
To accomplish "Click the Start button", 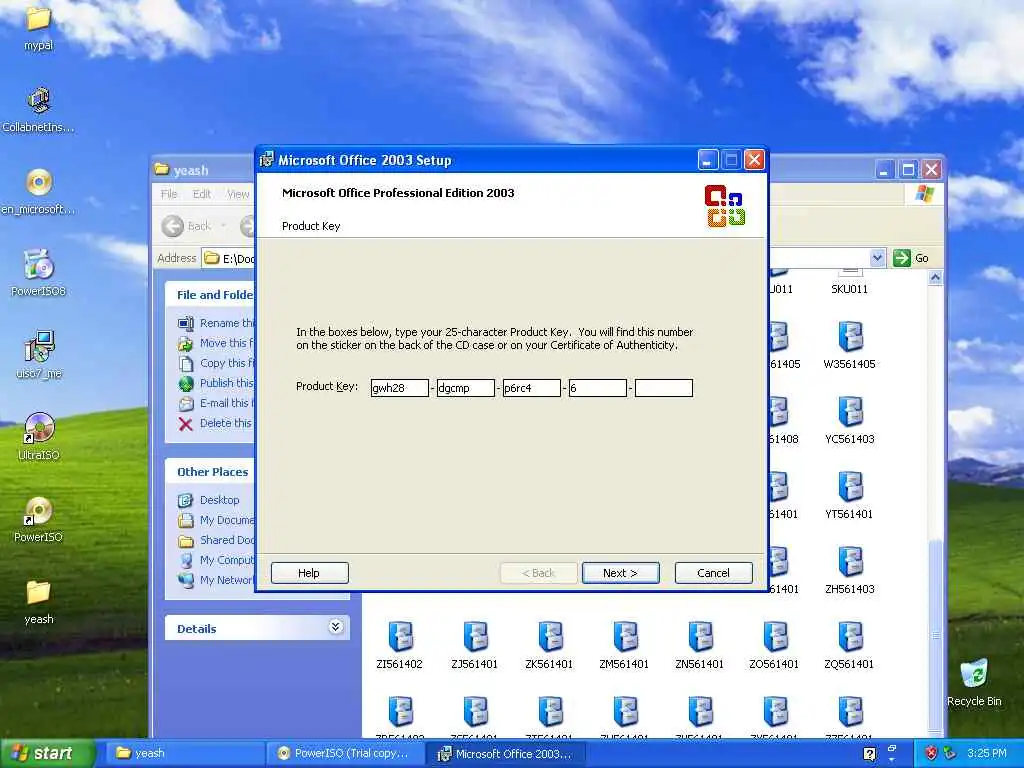I will tap(47, 753).
